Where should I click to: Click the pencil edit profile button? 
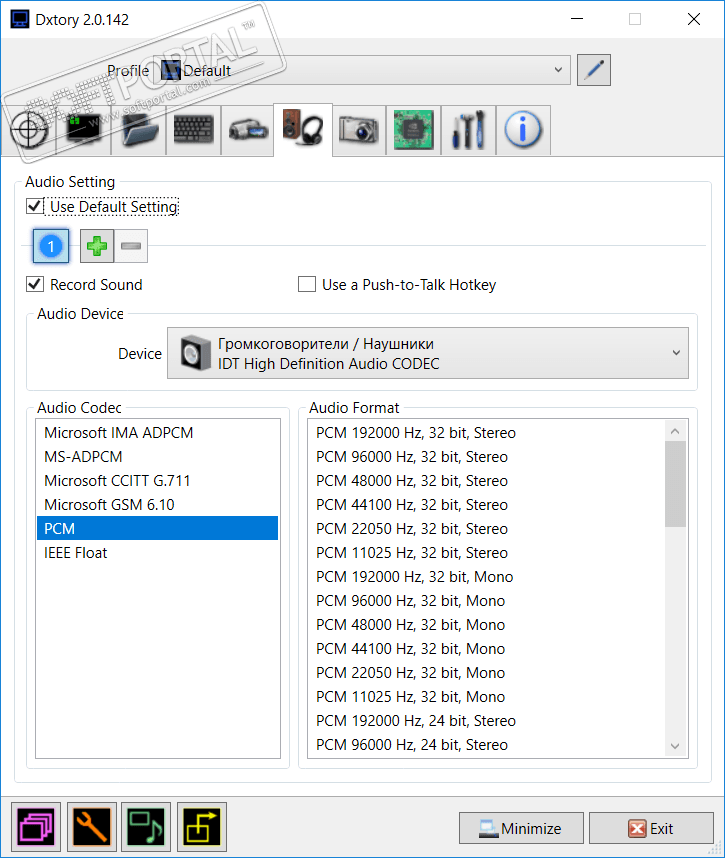point(594,70)
